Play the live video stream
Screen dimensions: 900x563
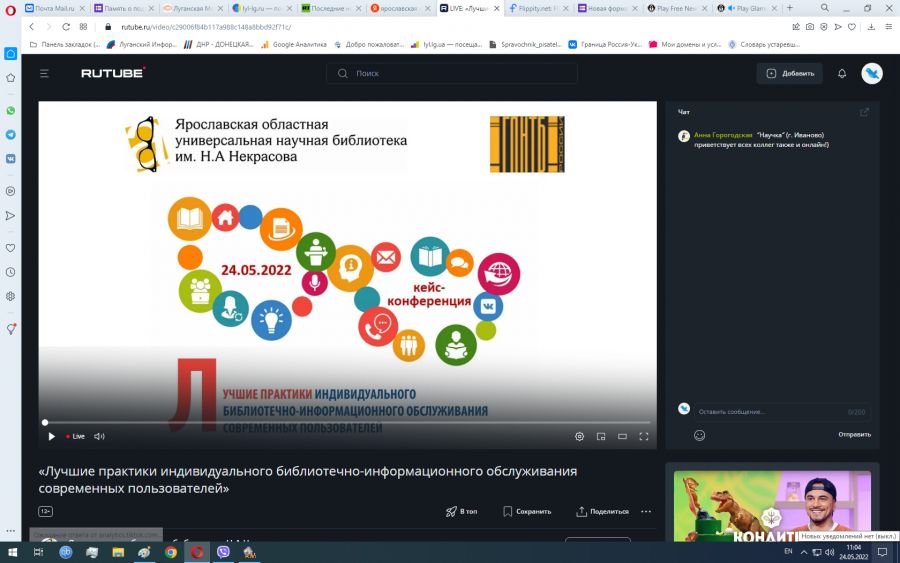(52, 436)
